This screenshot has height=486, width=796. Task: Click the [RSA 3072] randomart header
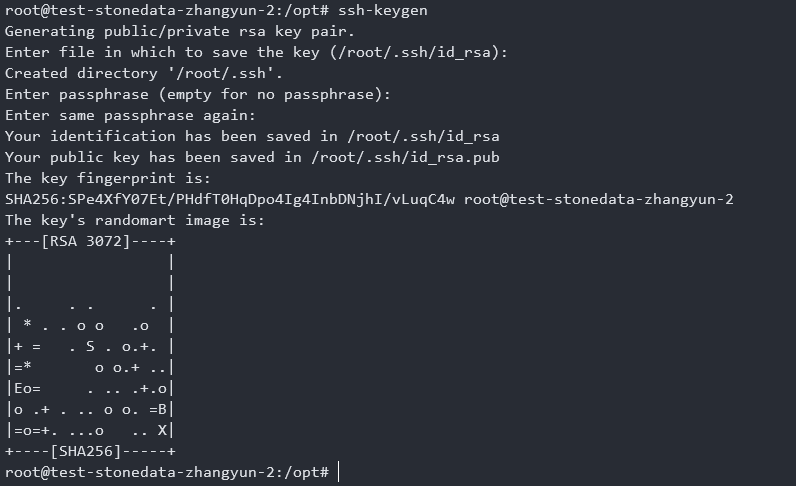tap(84, 241)
